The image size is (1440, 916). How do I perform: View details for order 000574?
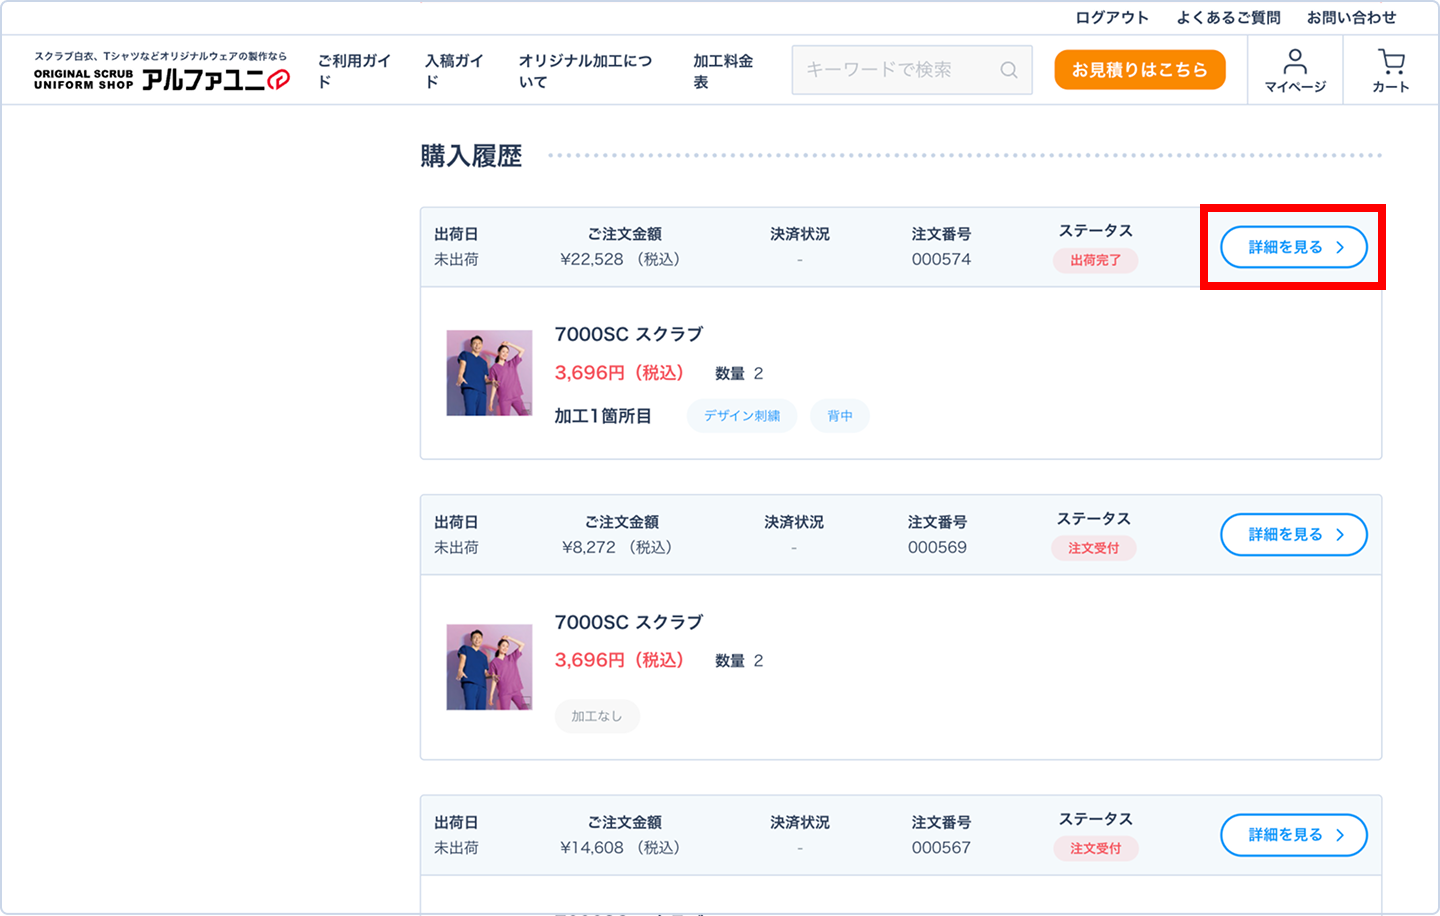click(x=1293, y=247)
